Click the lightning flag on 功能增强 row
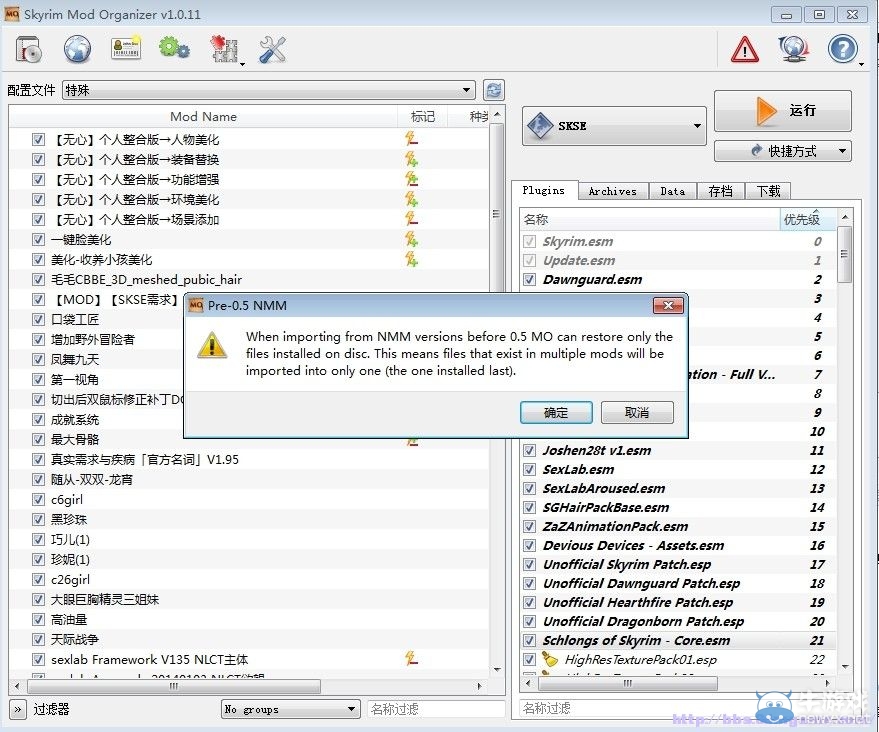 411,179
